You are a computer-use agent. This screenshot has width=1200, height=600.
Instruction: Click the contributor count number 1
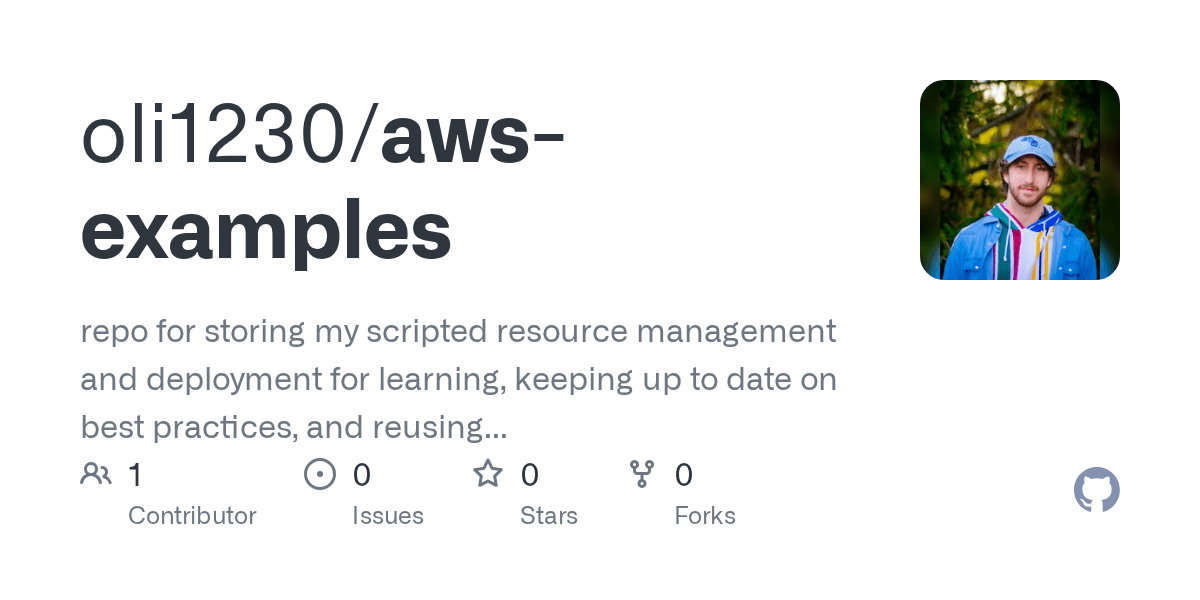pos(135,475)
